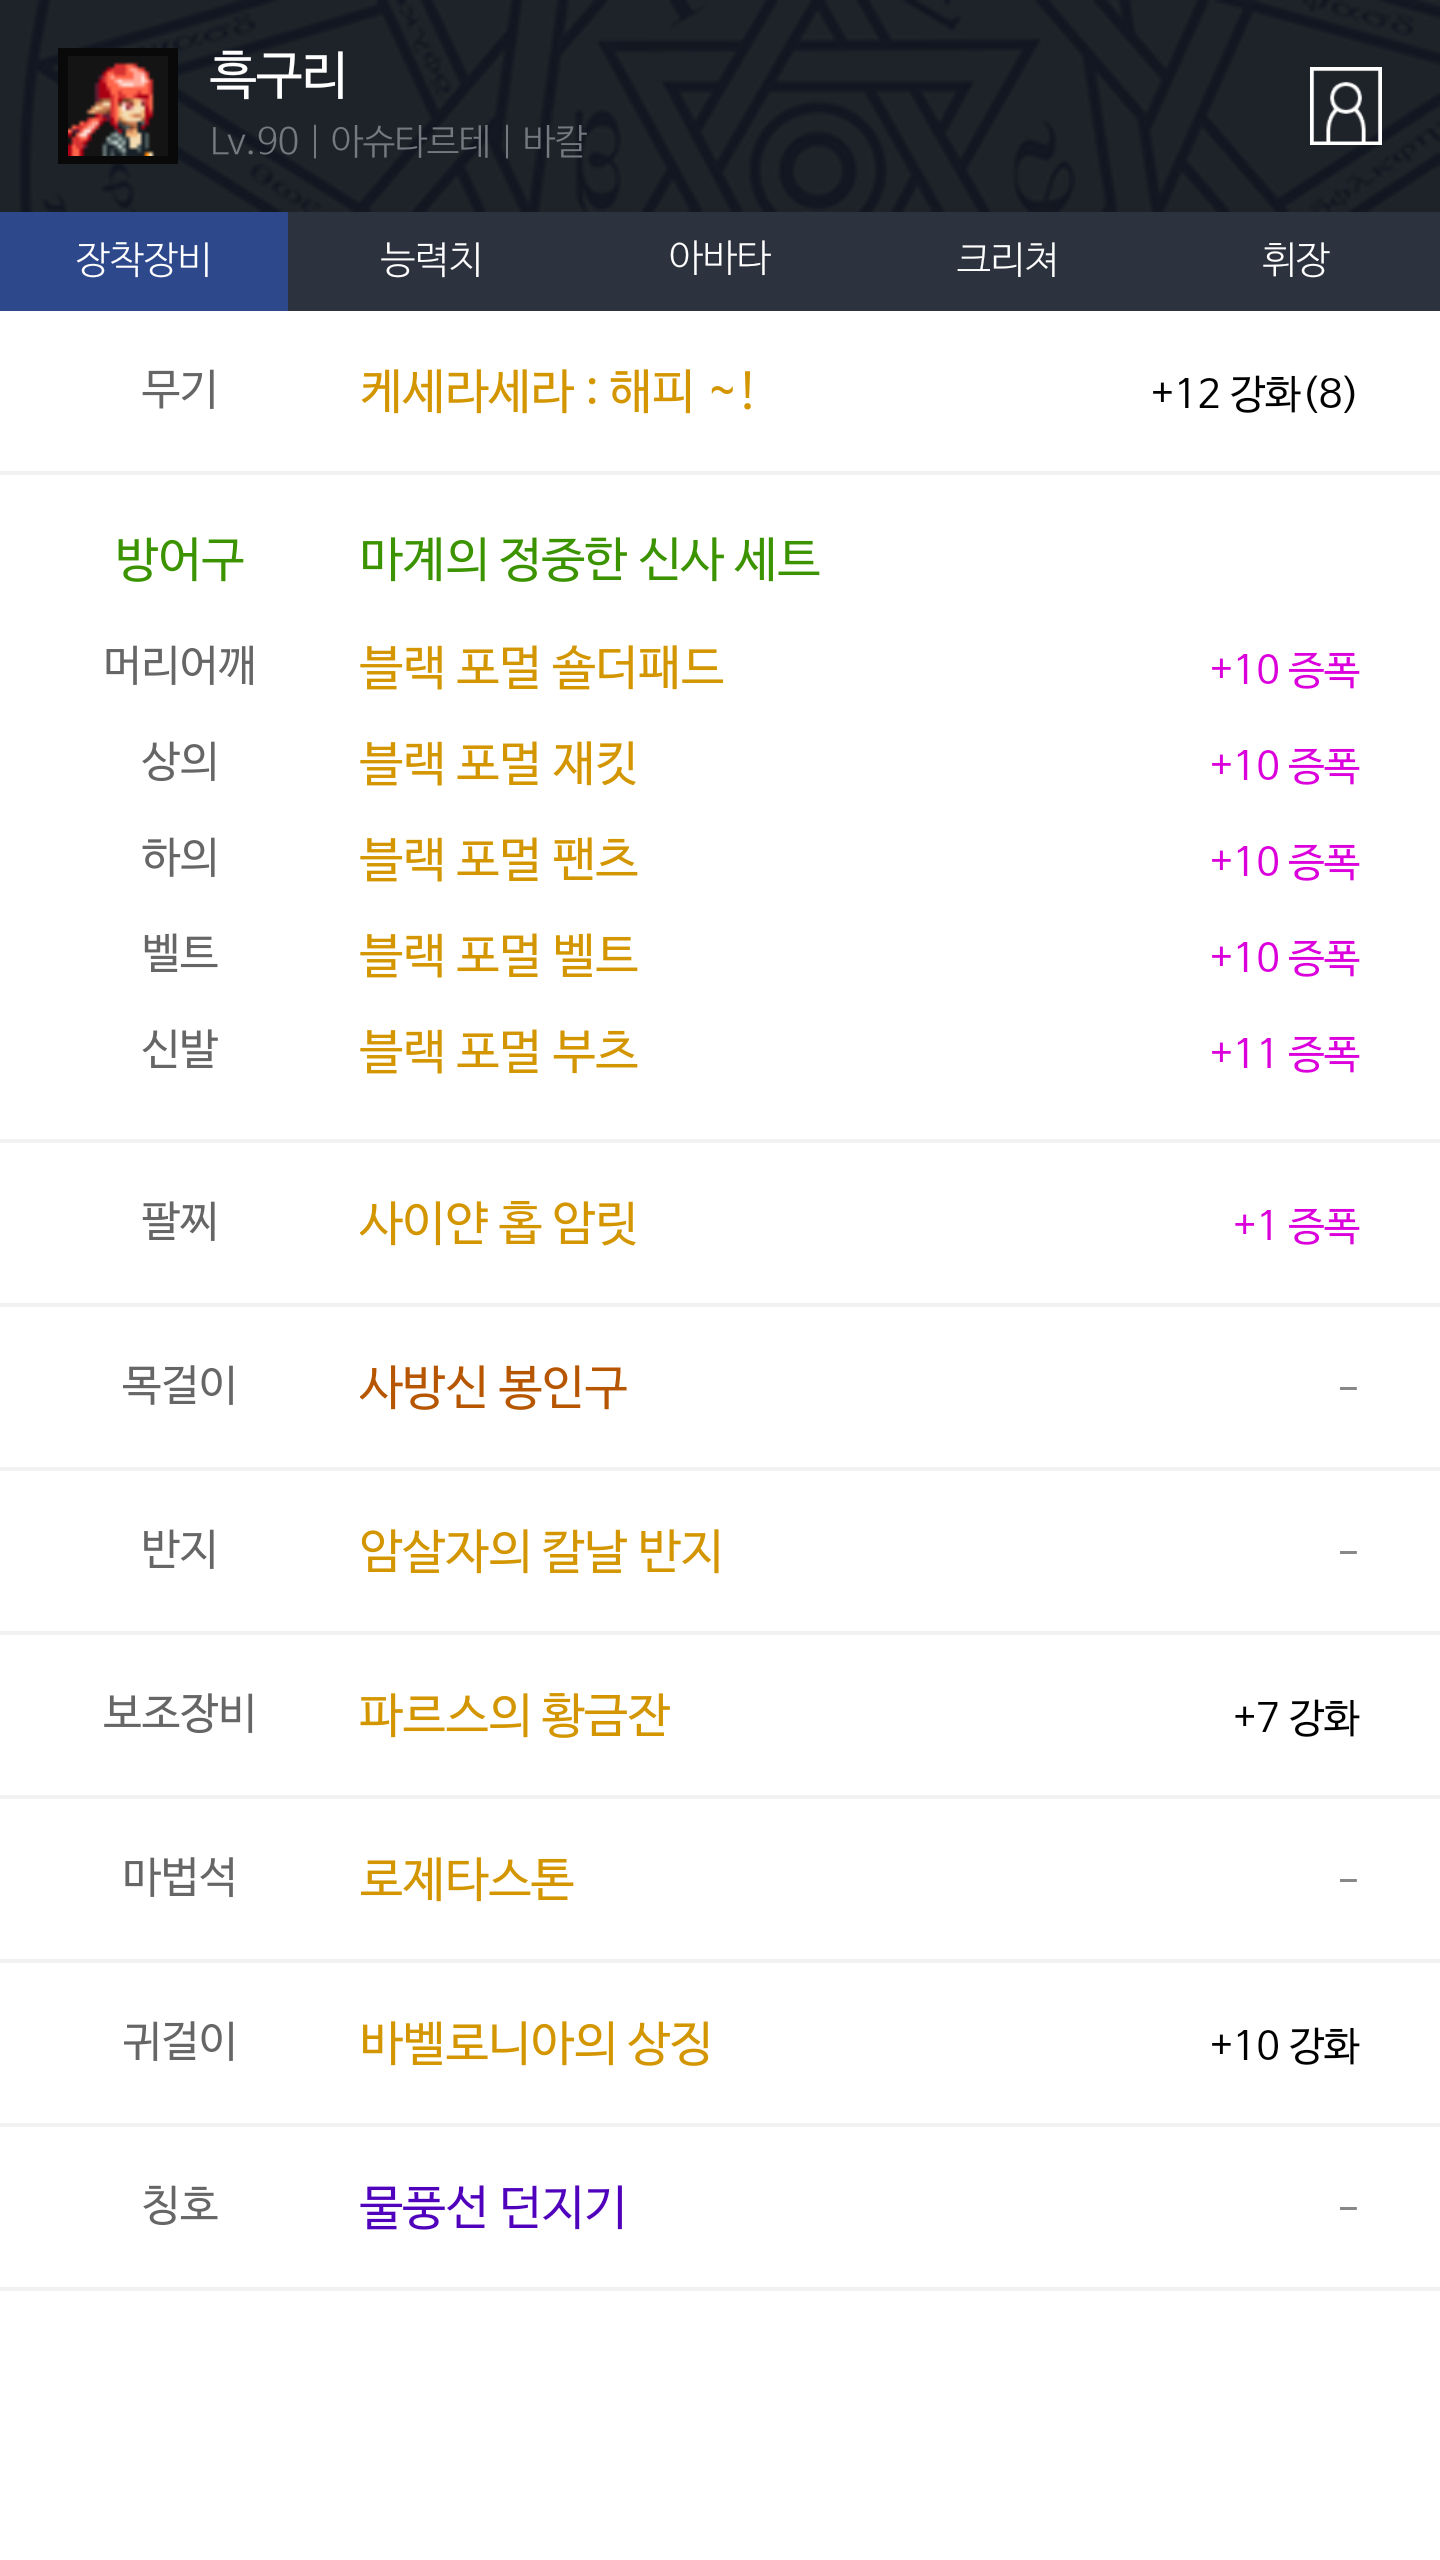The width and height of the screenshot is (1440, 2560).
Task: Open the 블랙 포멀 재킷 item
Action: click(498, 763)
